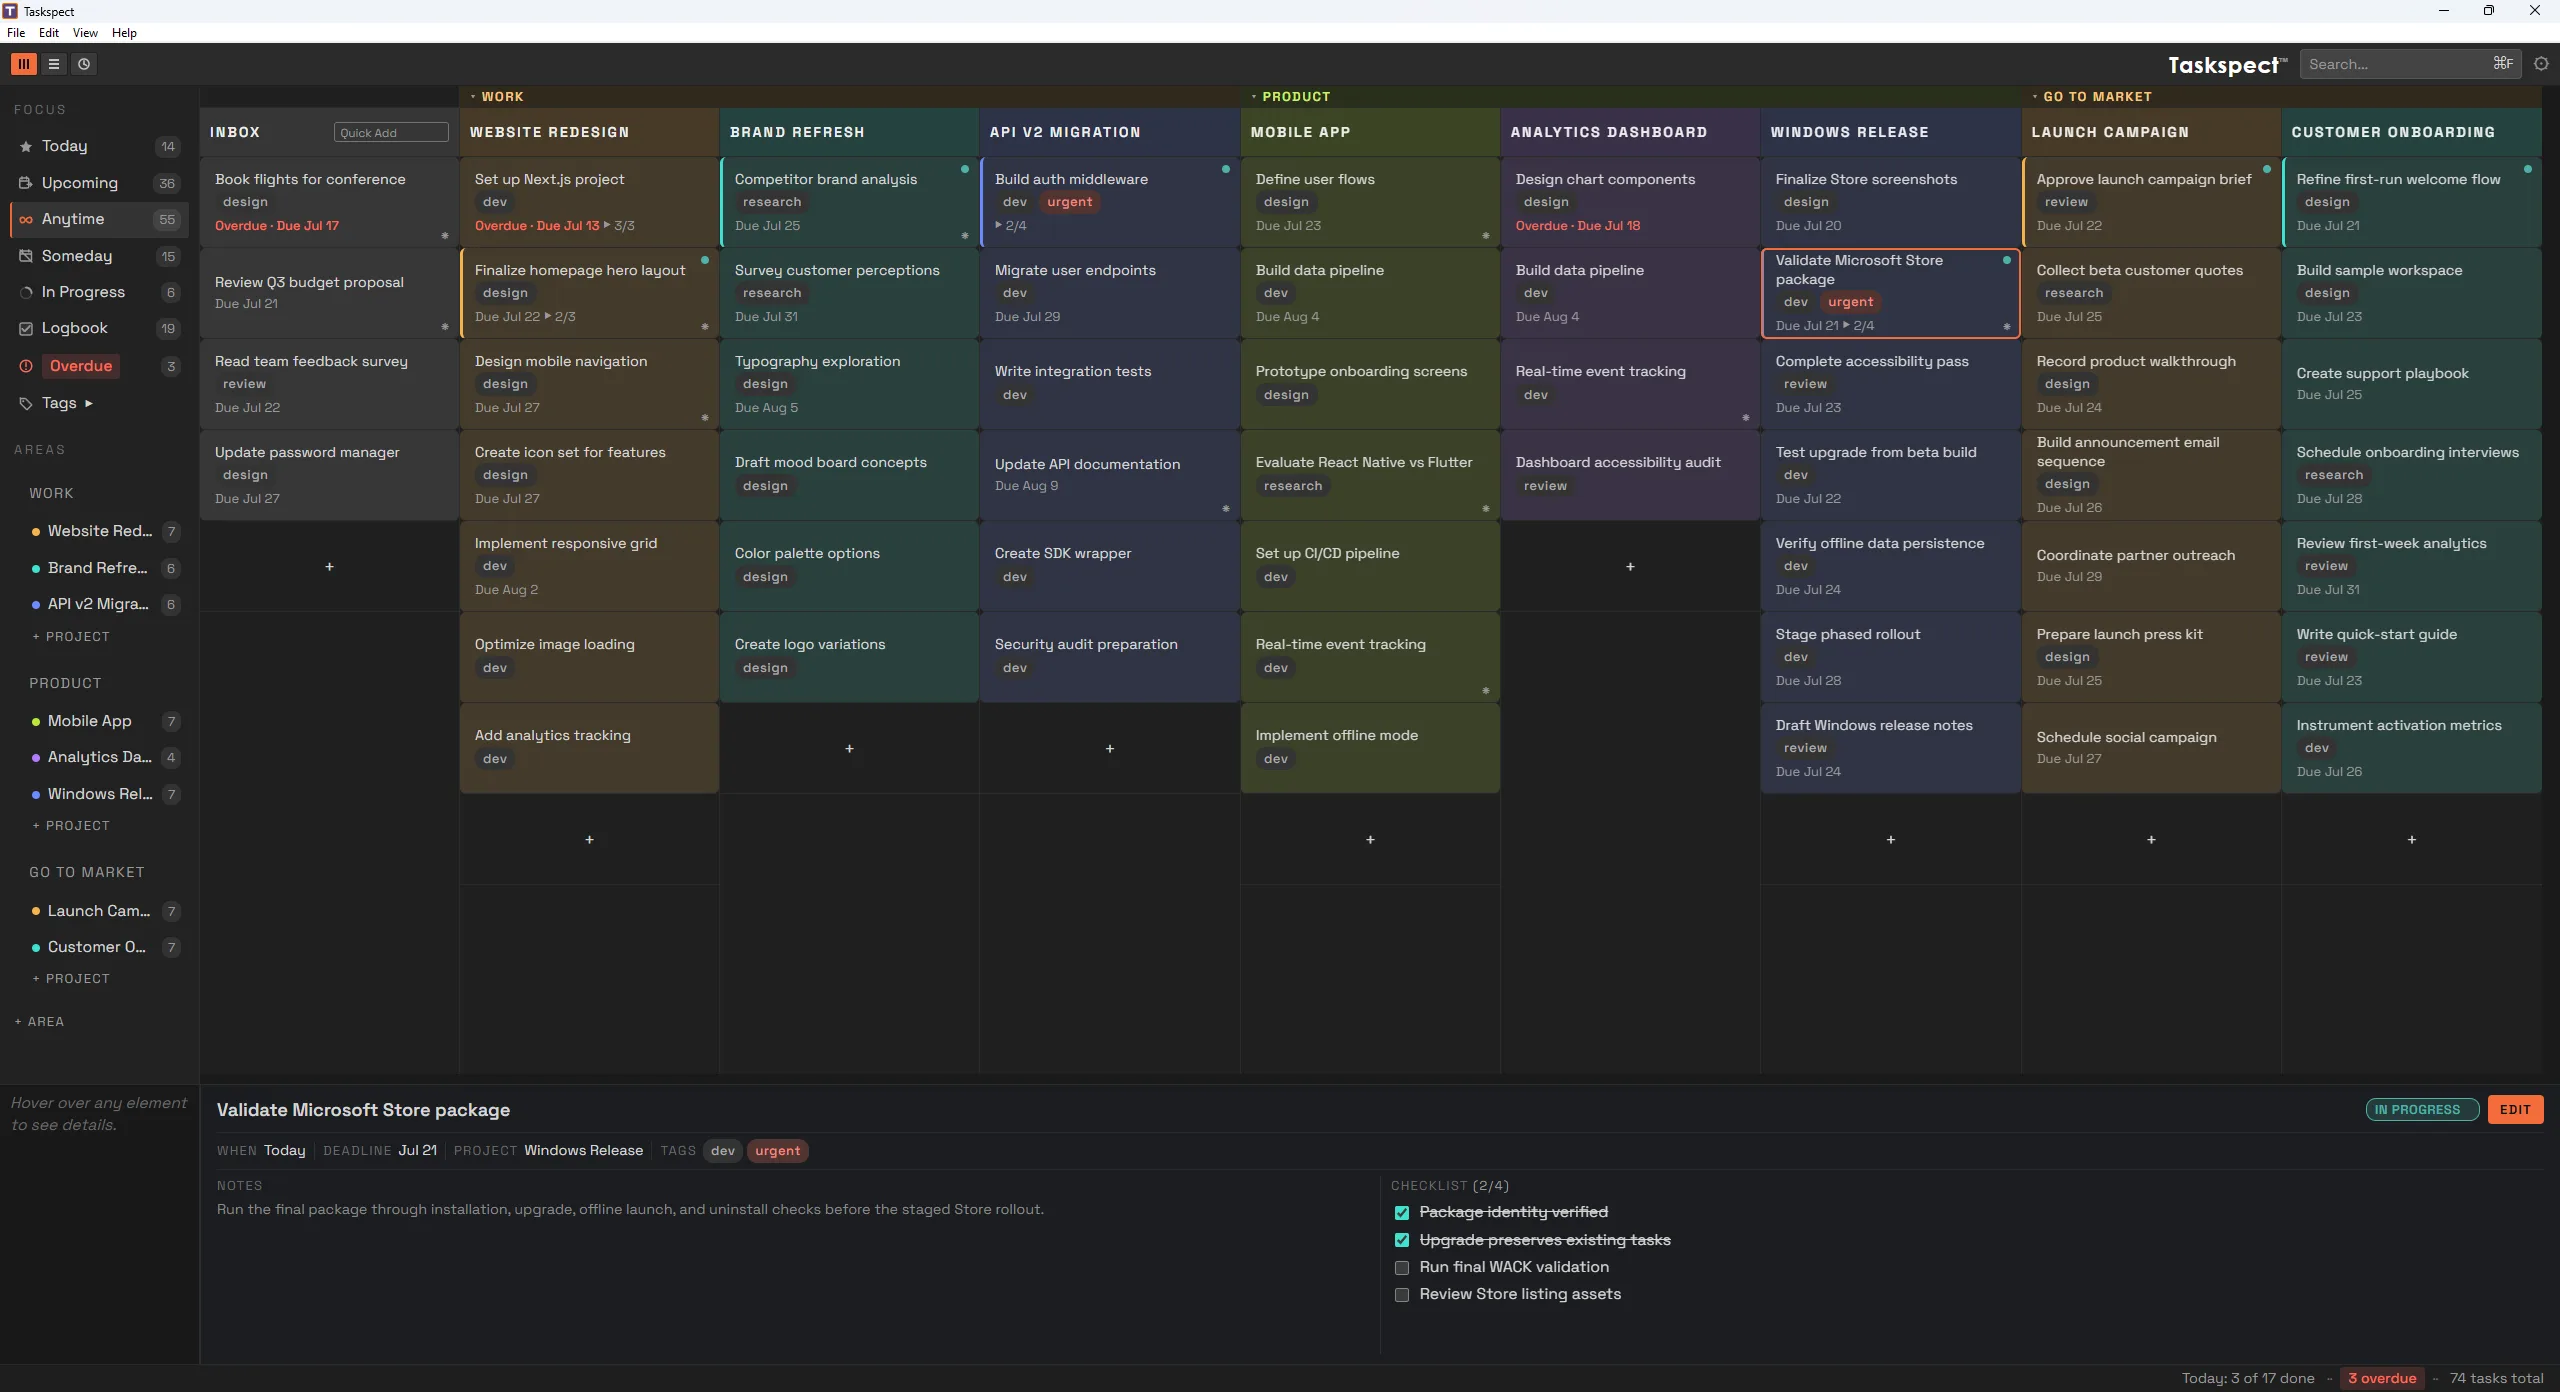Click checklist arrow on Set up Next.js card

607,225
